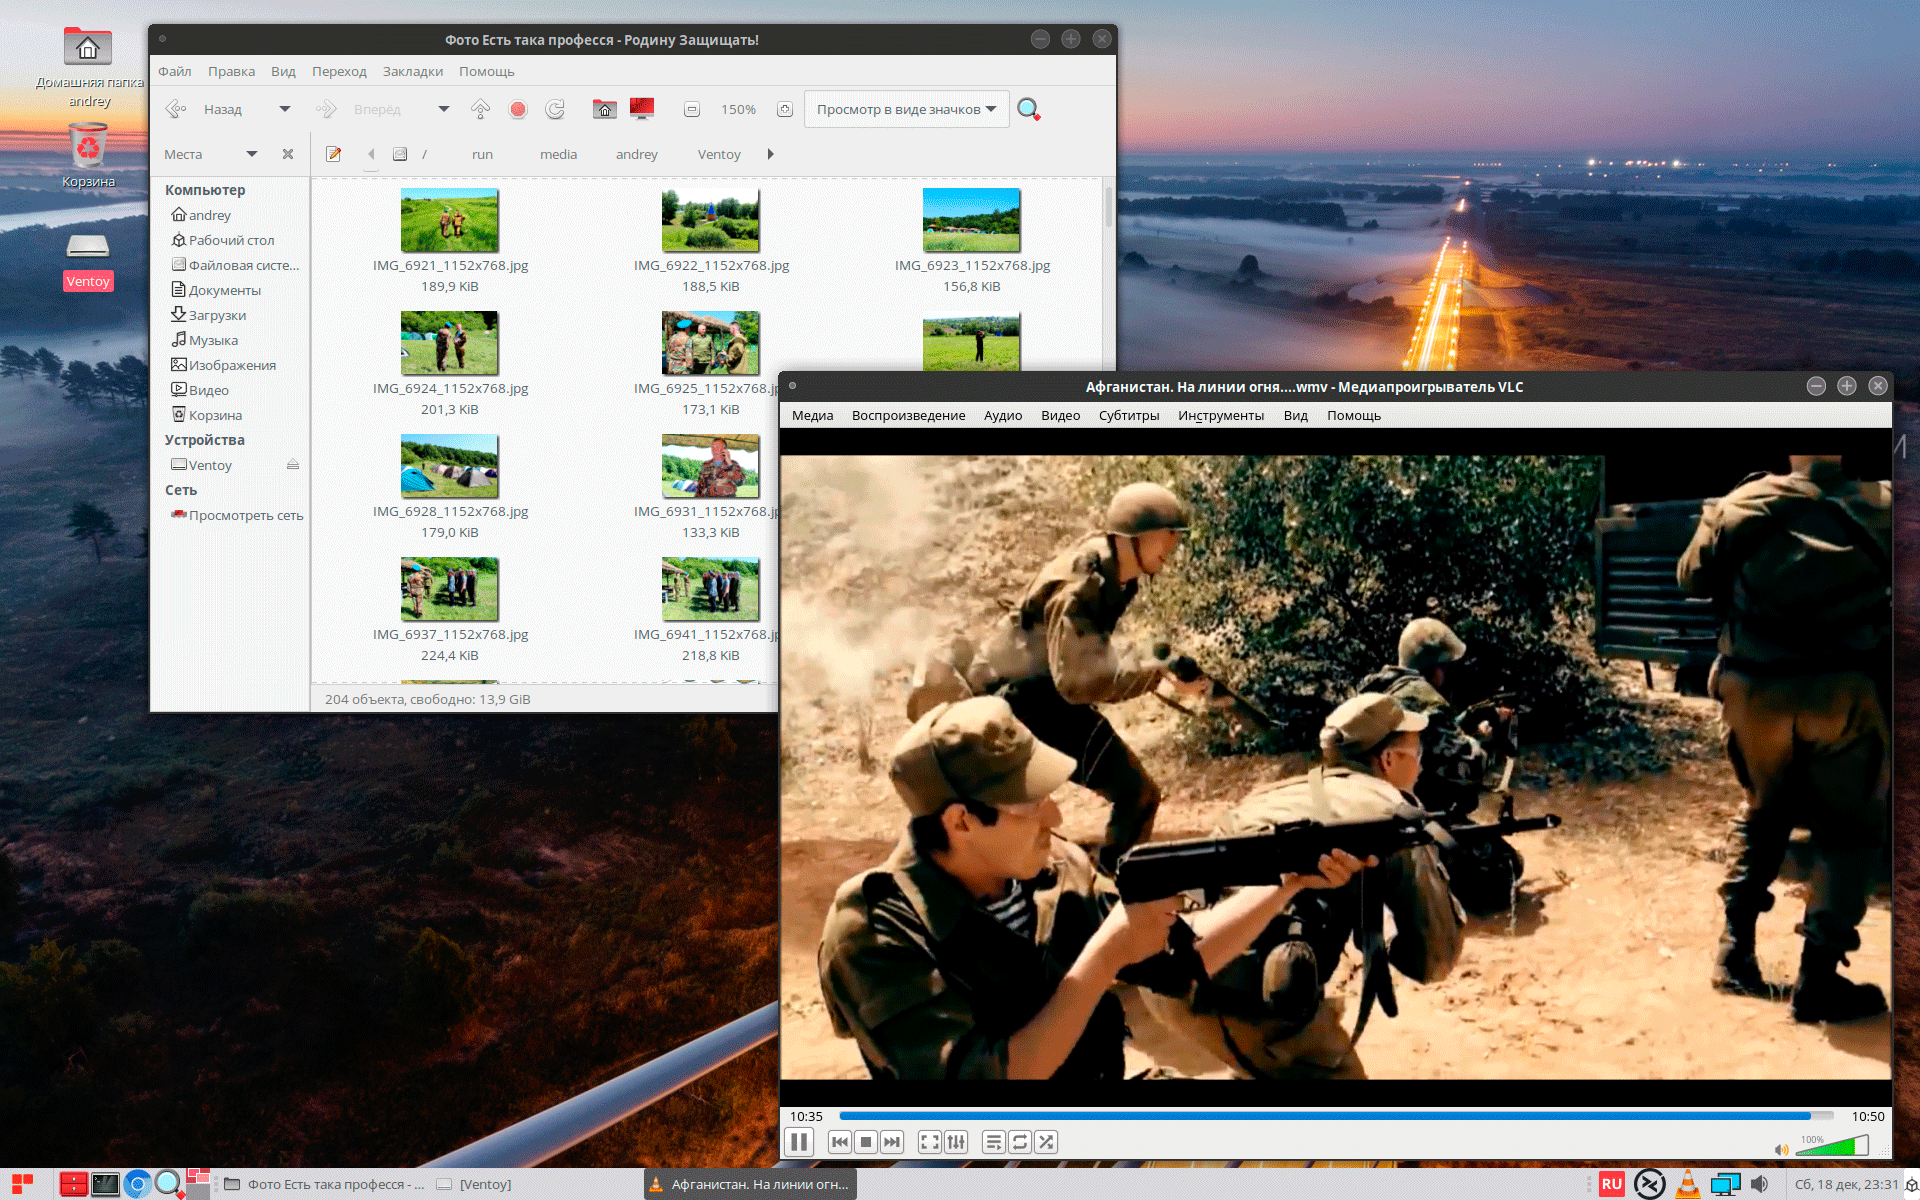1920x1200 pixels.
Task: Open the Инструменты menu in VLC
Action: (1220, 415)
